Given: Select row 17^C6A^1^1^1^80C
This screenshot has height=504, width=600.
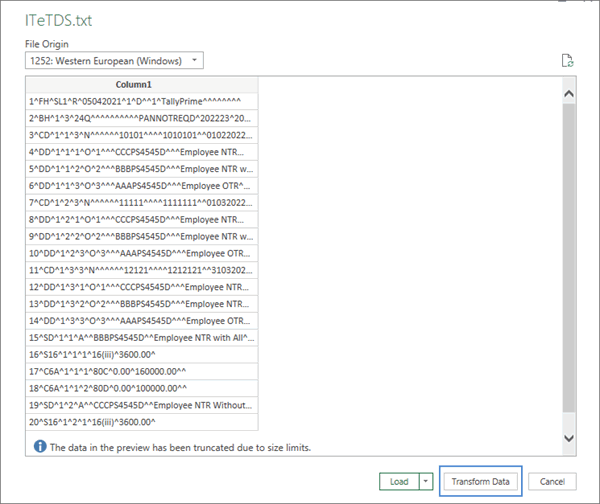Looking at the screenshot, I should tap(142, 371).
